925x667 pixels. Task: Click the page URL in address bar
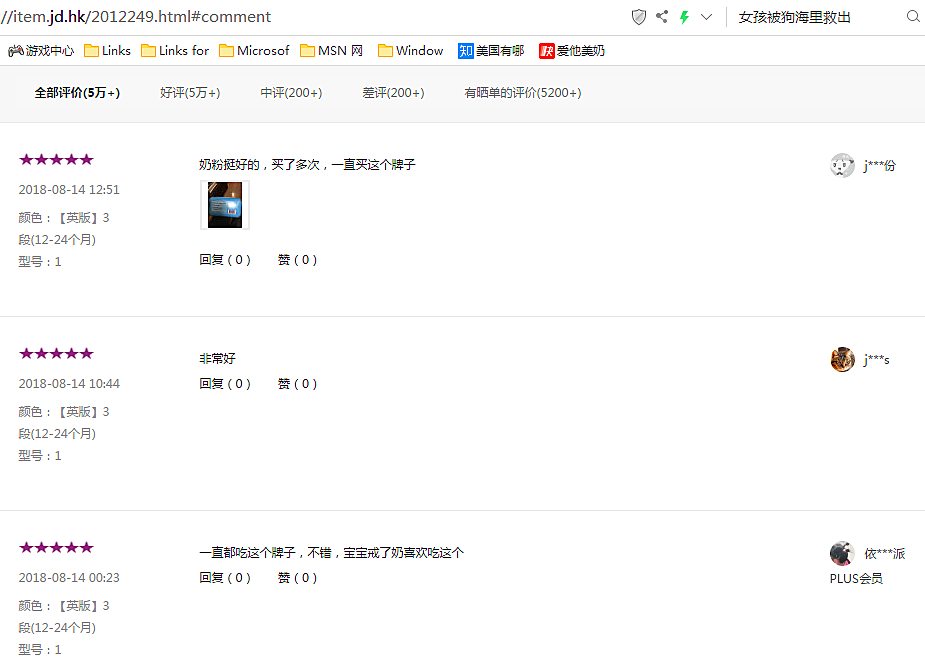click(140, 17)
